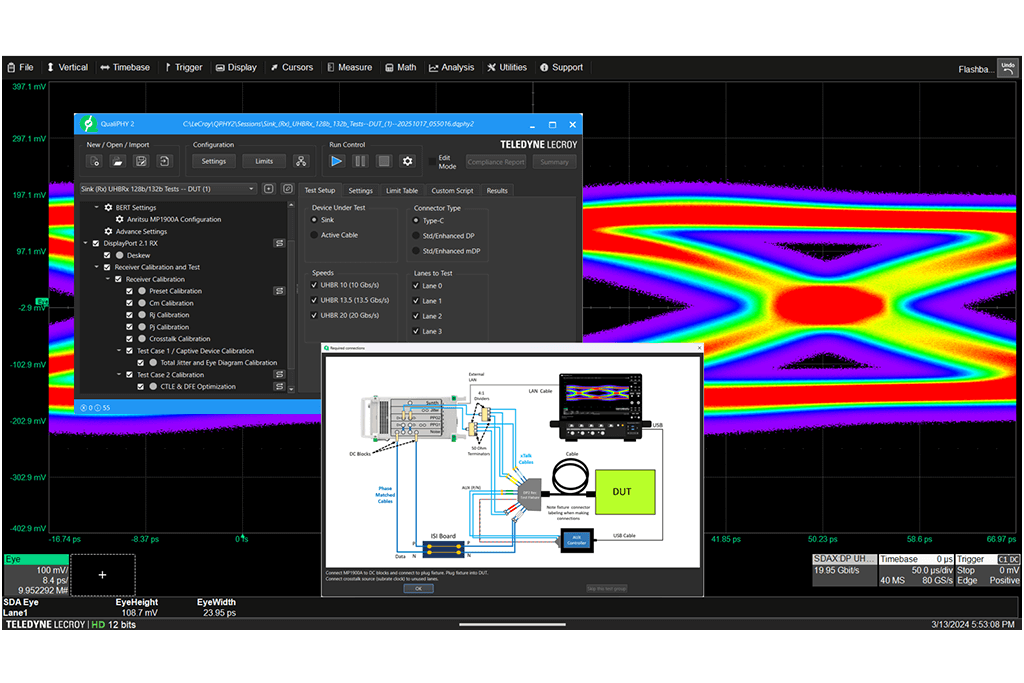Image resolution: width=1024 pixels, height=683 pixels.
Task: Open the connection topology icon beside Limits
Action: tap(300, 161)
